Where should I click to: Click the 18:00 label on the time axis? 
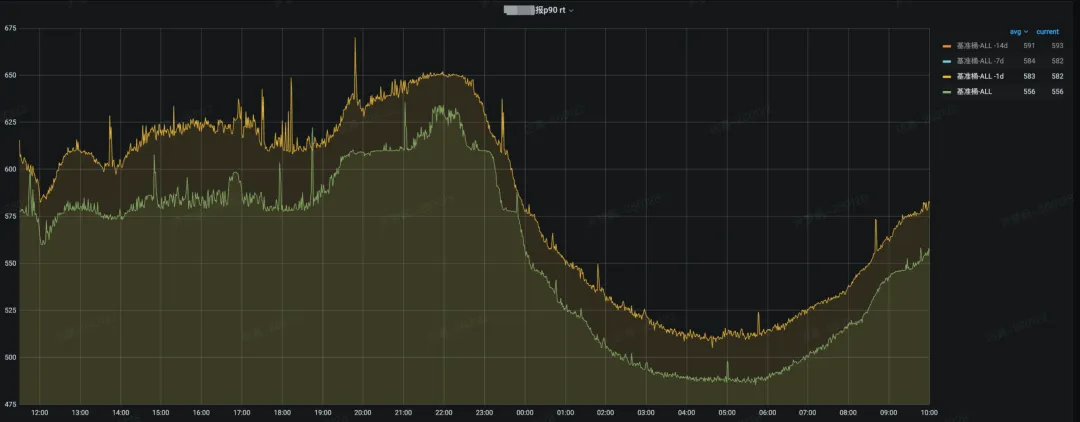coord(282,413)
